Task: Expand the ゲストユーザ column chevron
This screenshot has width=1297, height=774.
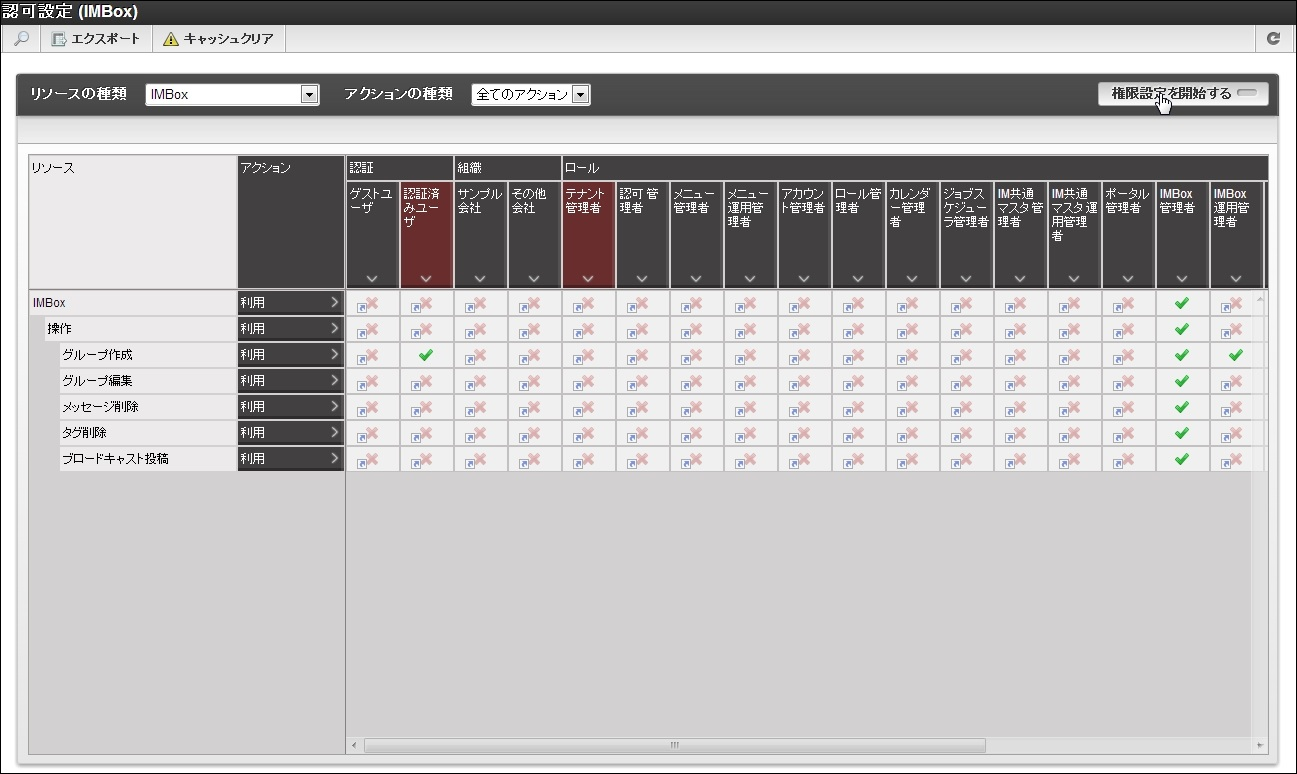Action: [x=372, y=279]
